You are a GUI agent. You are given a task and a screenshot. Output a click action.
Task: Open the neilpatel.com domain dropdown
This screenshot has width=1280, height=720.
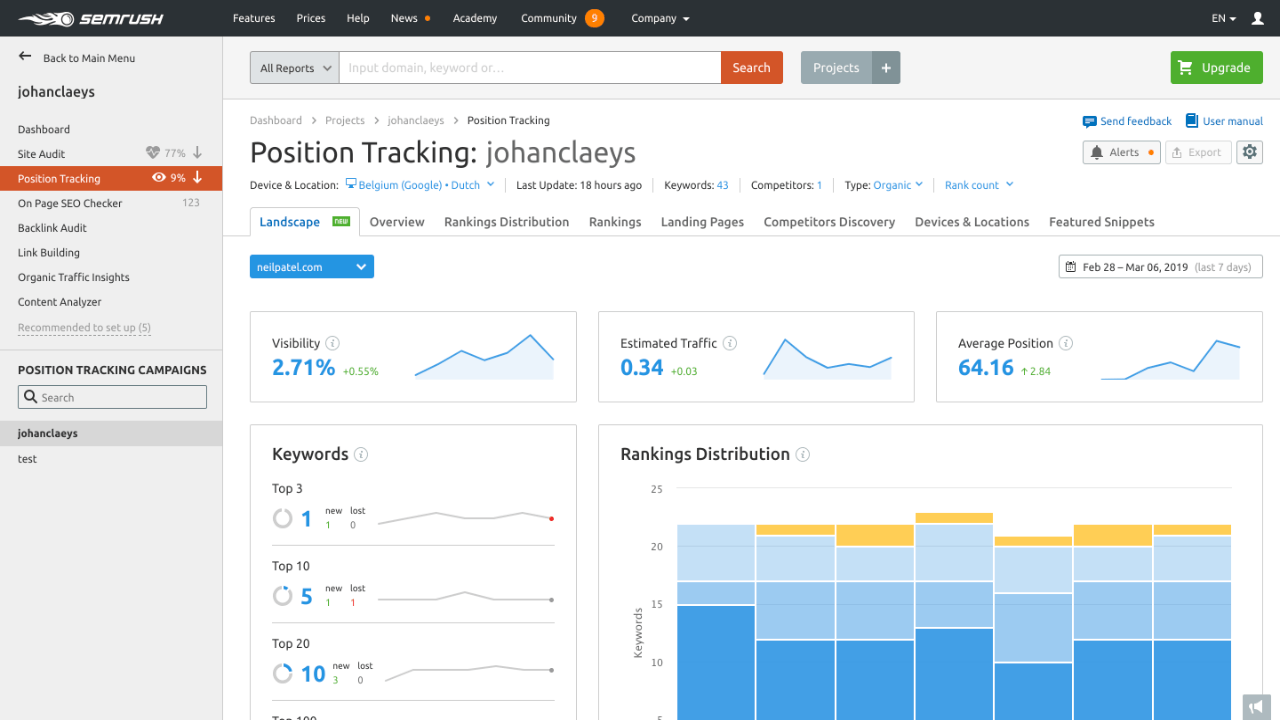pyautogui.click(x=312, y=267)
